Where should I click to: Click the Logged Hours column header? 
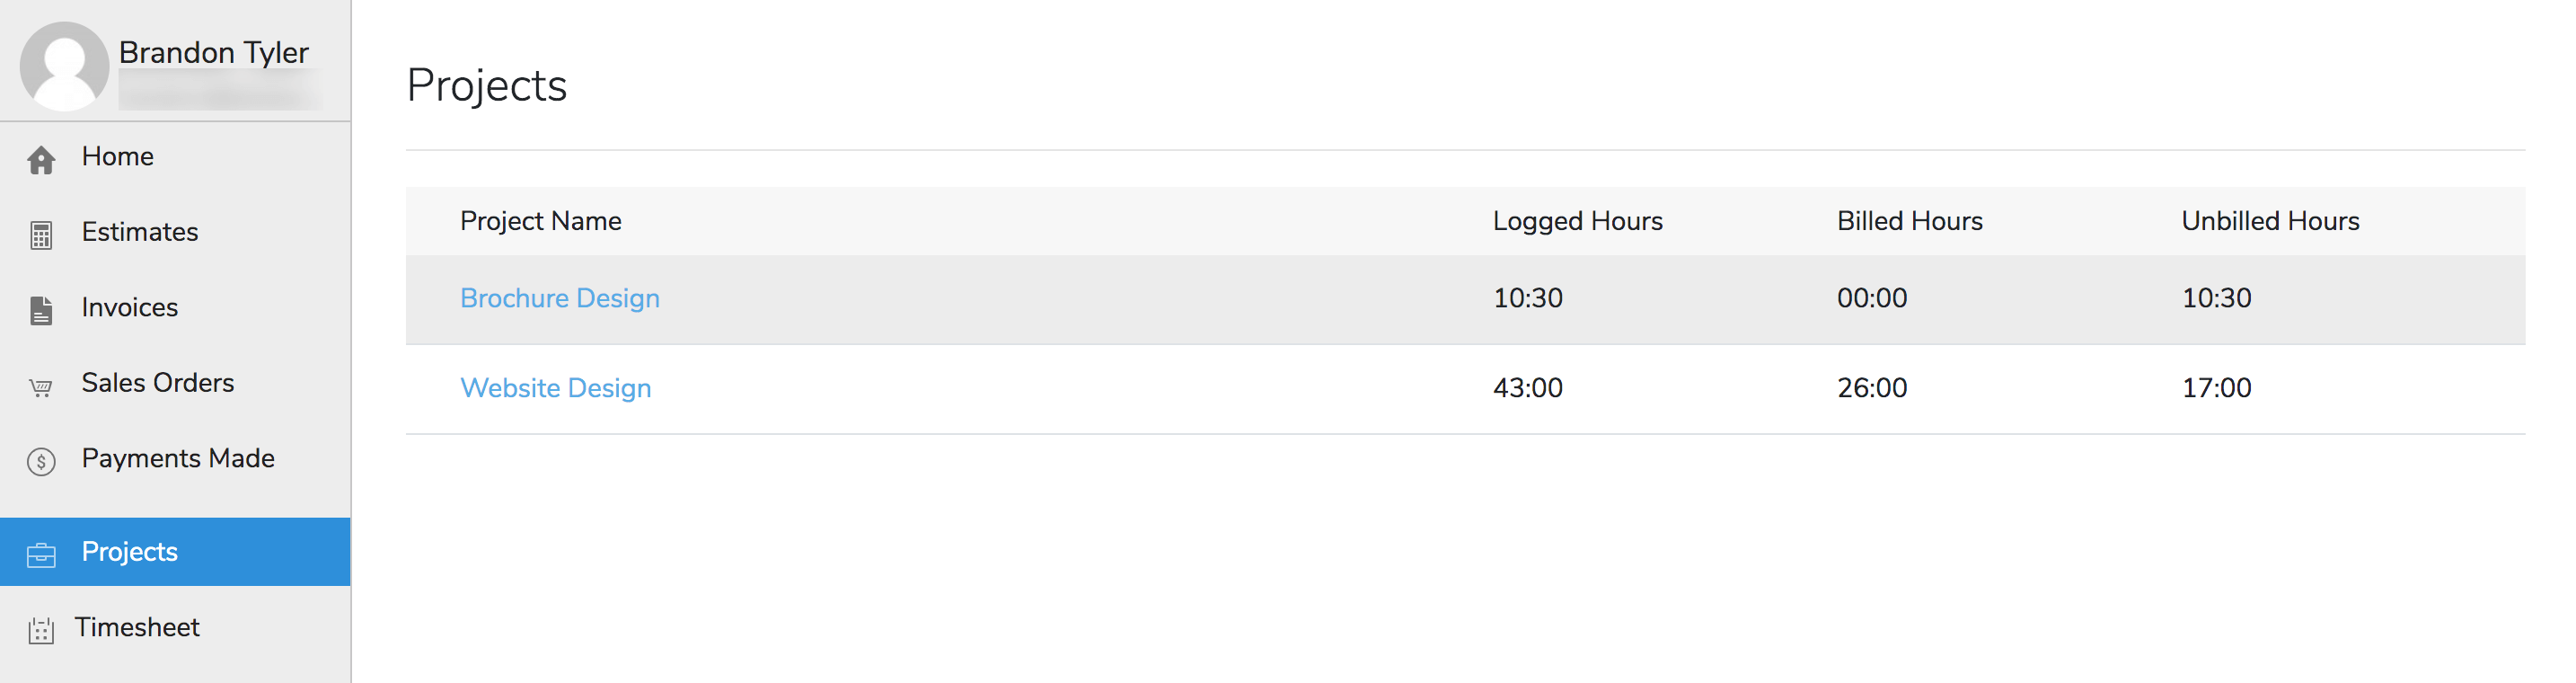[x=1577, y=221]
